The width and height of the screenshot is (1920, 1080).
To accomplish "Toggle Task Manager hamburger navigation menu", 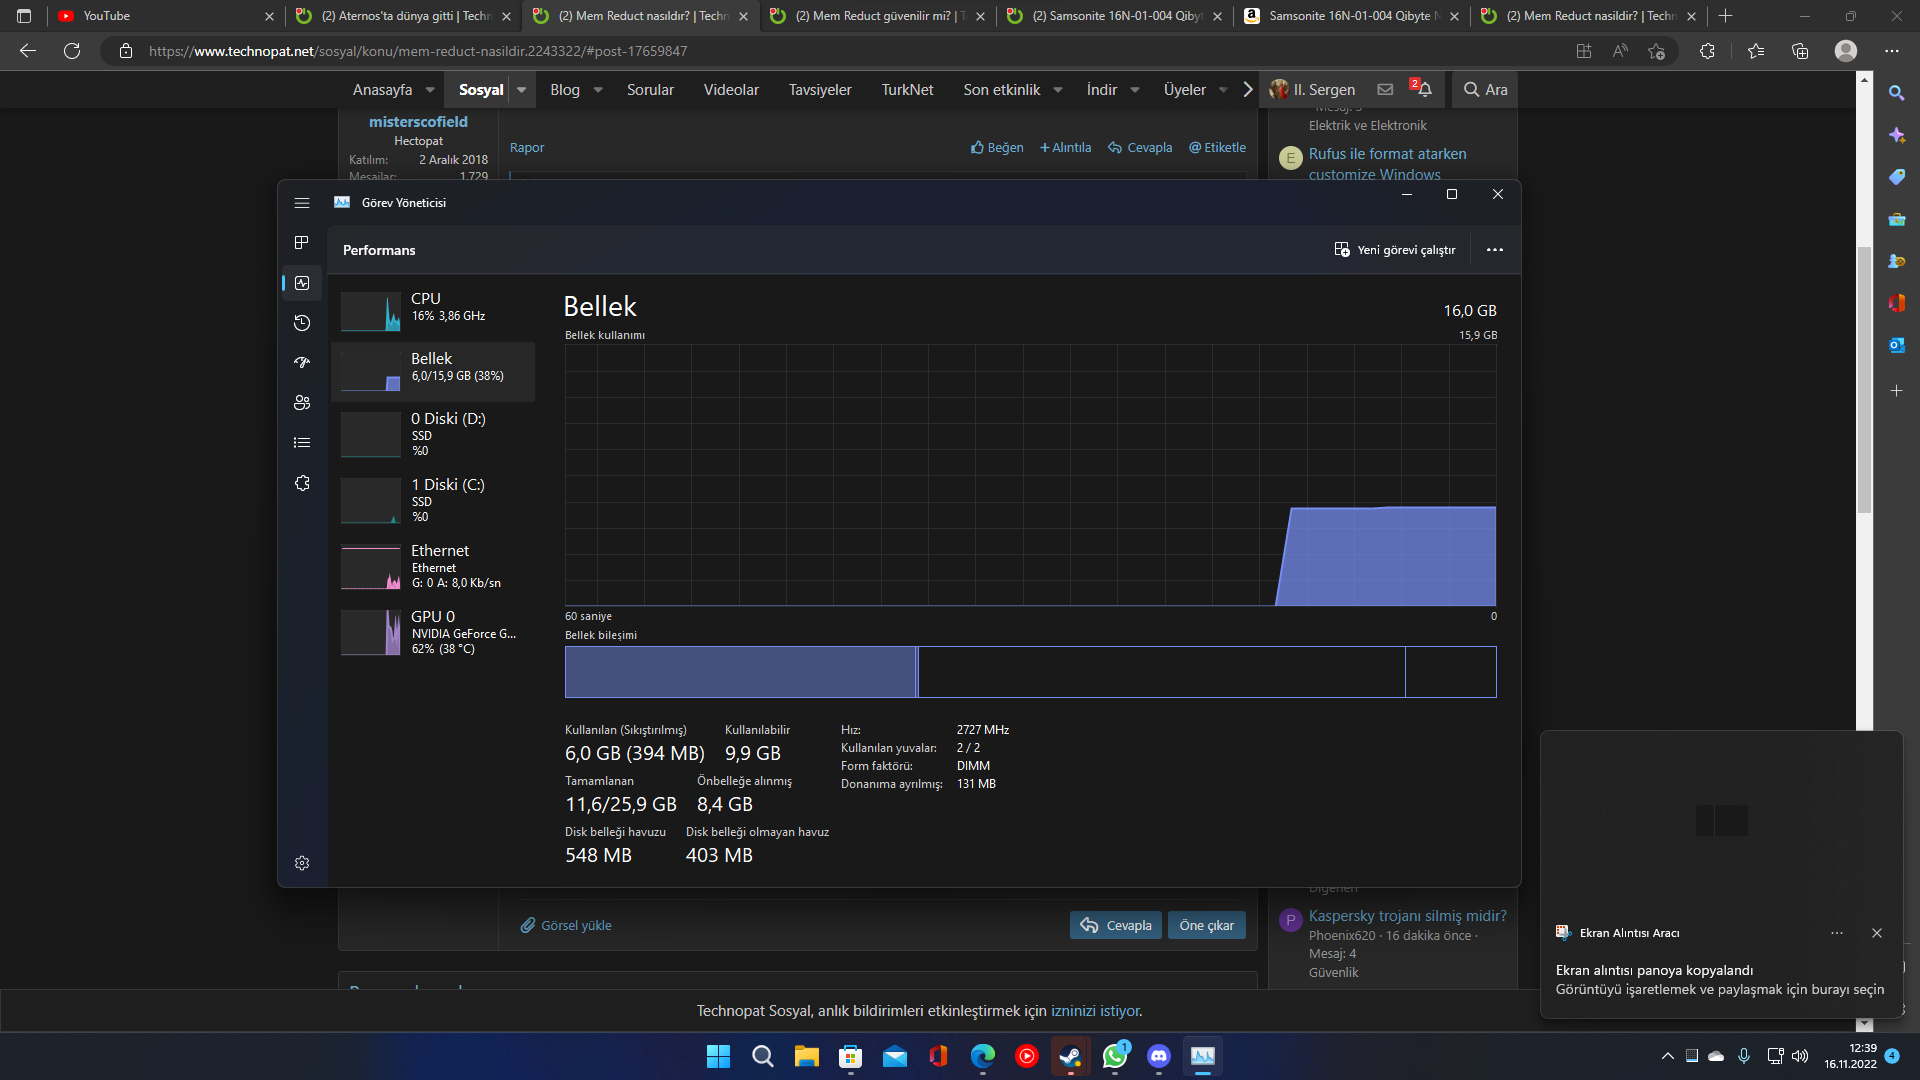I will pyautogui.click(x=301, y=203).
